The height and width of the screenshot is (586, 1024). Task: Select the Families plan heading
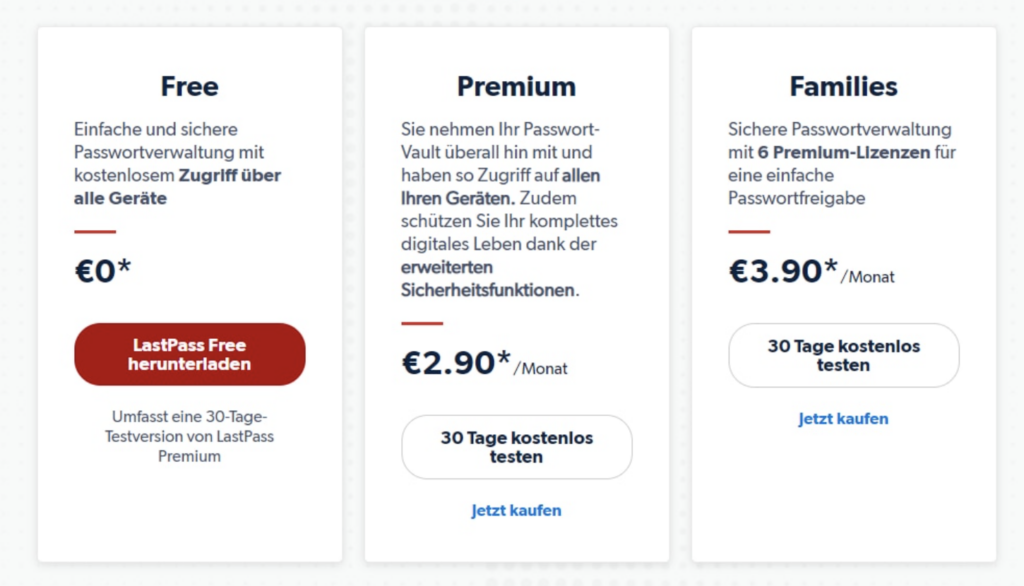[x=843, y=86]
